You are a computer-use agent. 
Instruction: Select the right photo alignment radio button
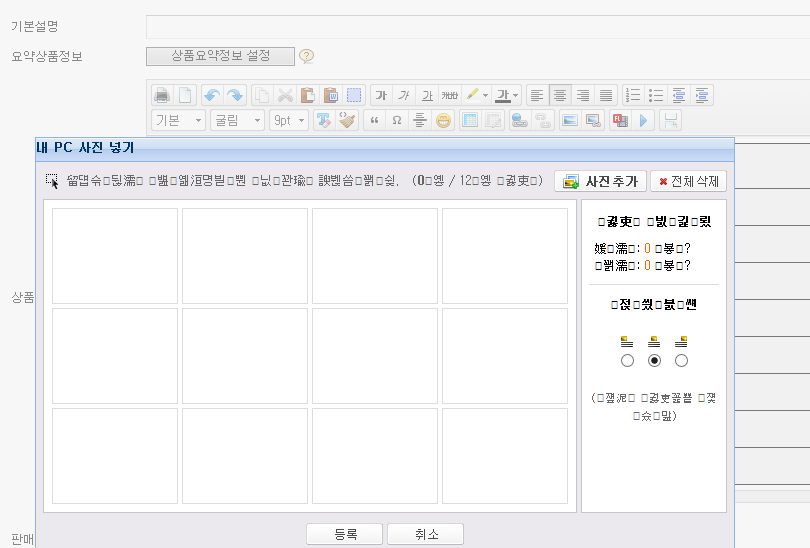click(x=682, y=360)
